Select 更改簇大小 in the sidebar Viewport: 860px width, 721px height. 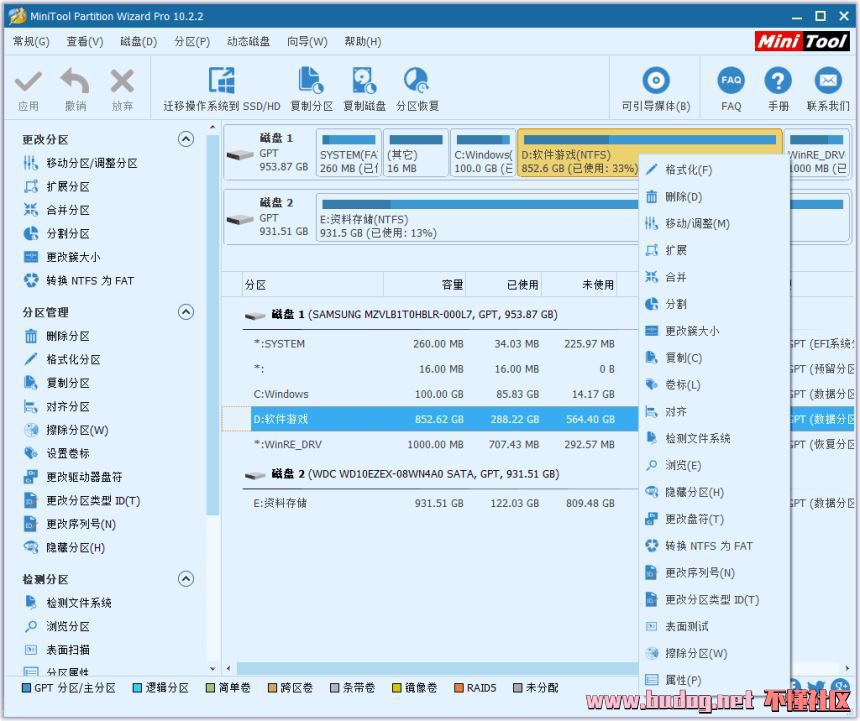click(62, 257)
